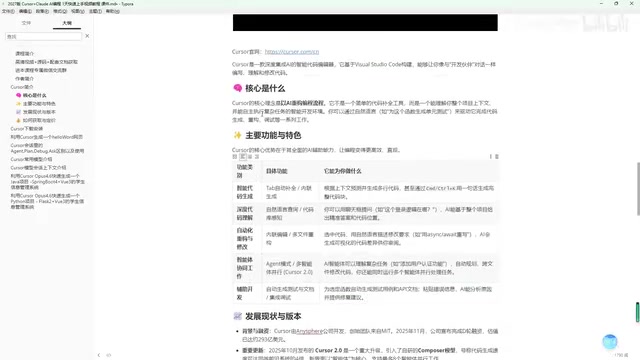The image size is (640, 360).
Task: Go to Cursor下载安装 outline entry
Action: point(27,129)
